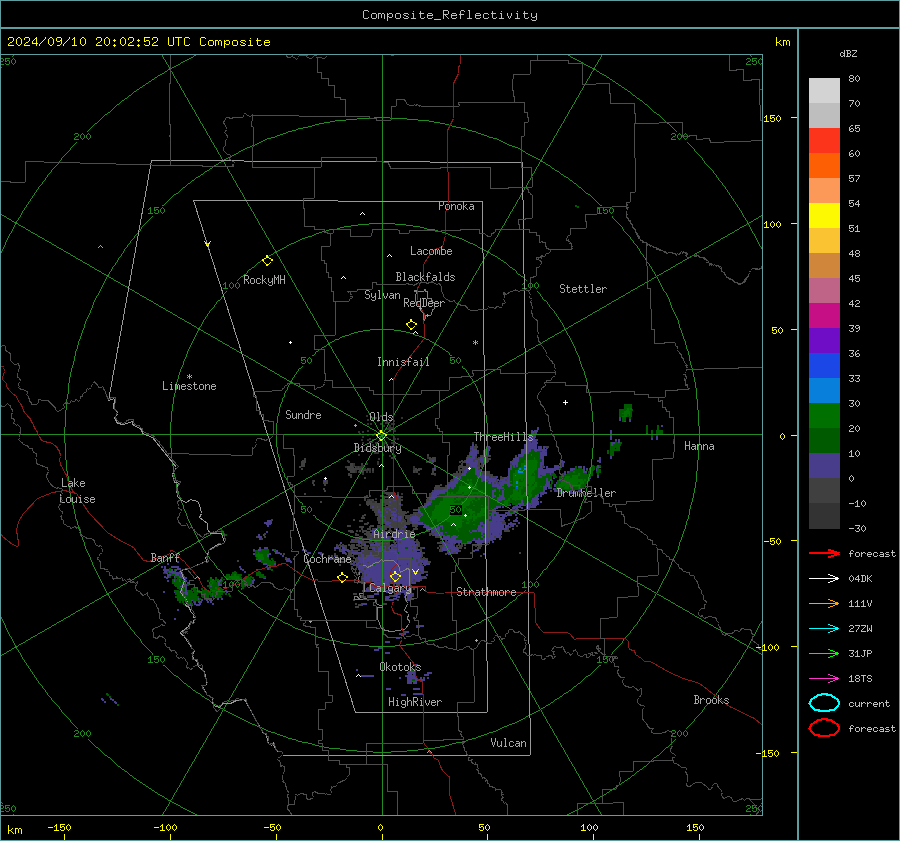
Task: Click the asterisk marker above Limestone
Action: click(189, 377)
